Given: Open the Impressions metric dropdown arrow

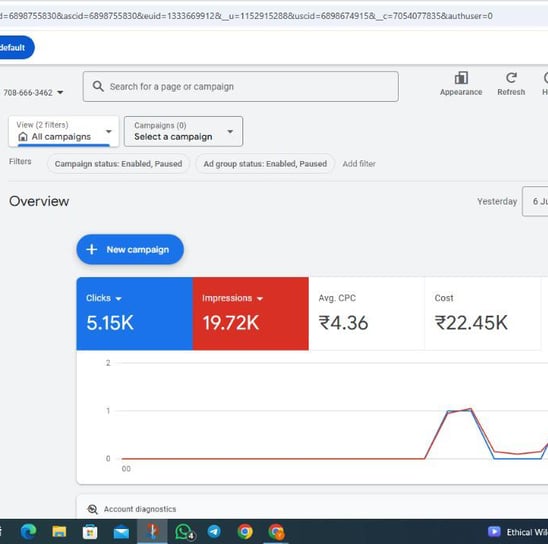Looking at the screenshot, I should point(260,299).
